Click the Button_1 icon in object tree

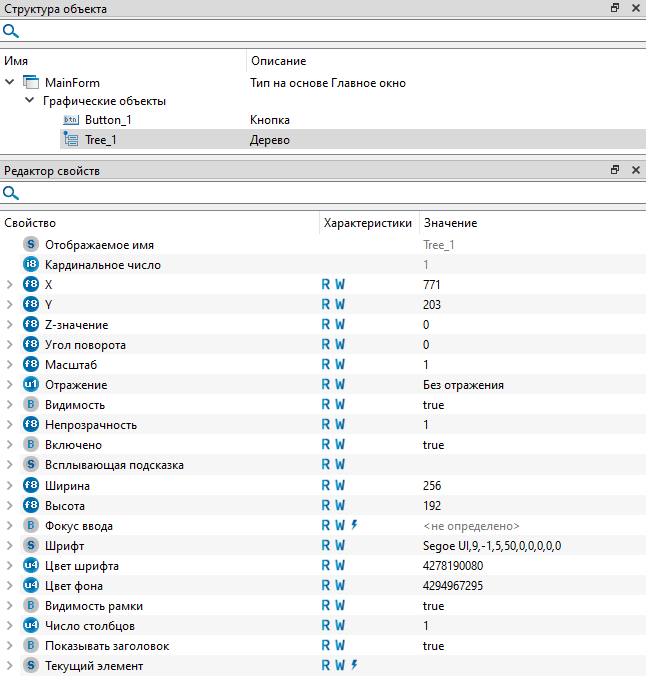click(x=71, y=120)
